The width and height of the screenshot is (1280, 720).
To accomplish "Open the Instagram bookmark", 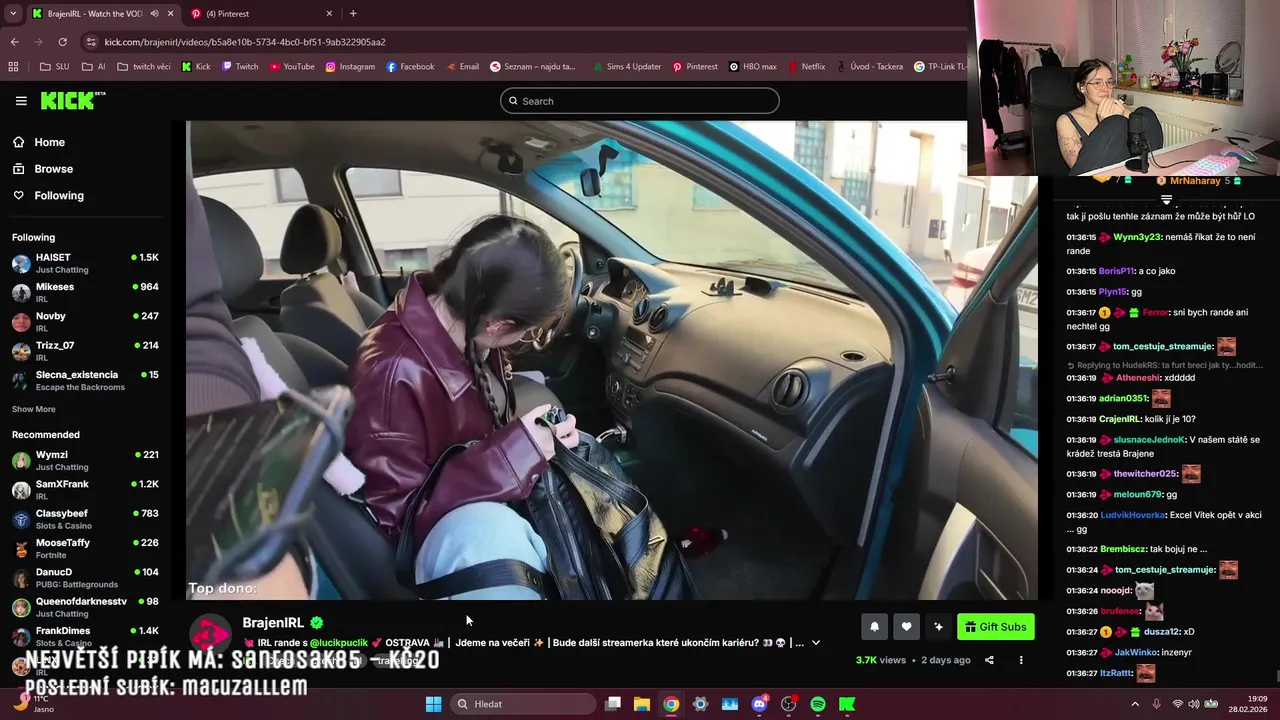I will 350,67.
